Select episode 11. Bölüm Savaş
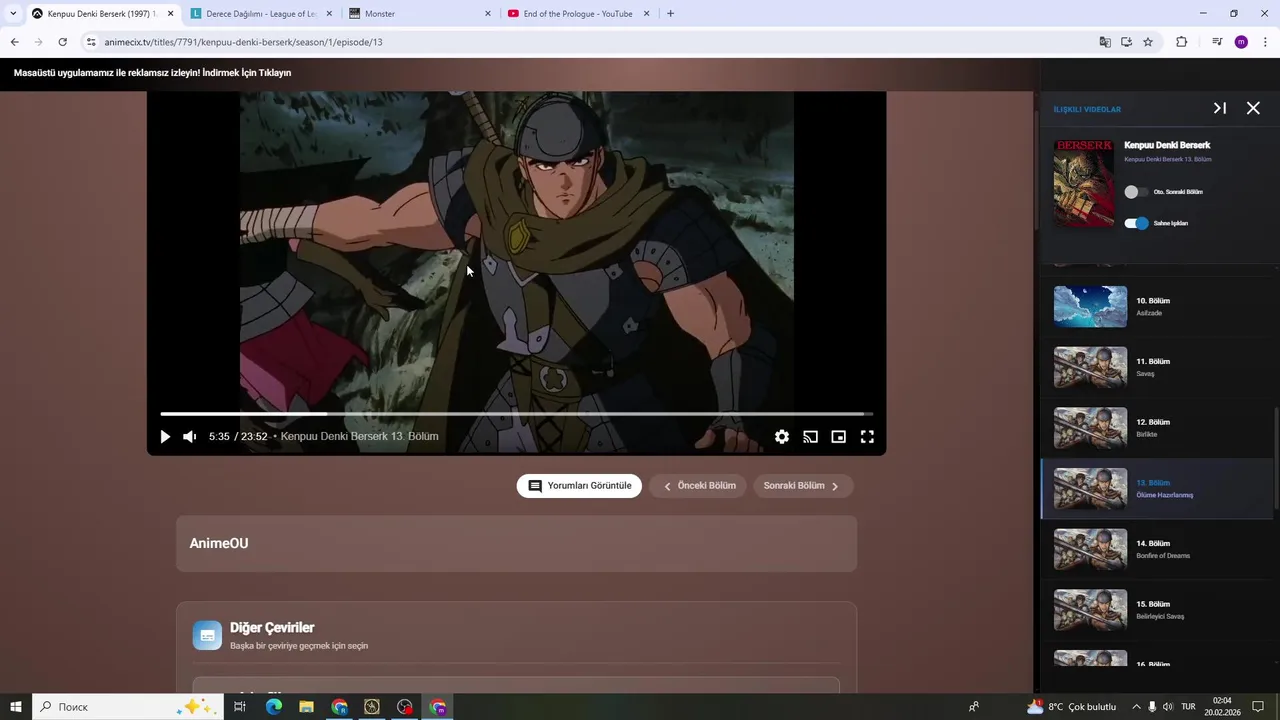 [1158, 368]
